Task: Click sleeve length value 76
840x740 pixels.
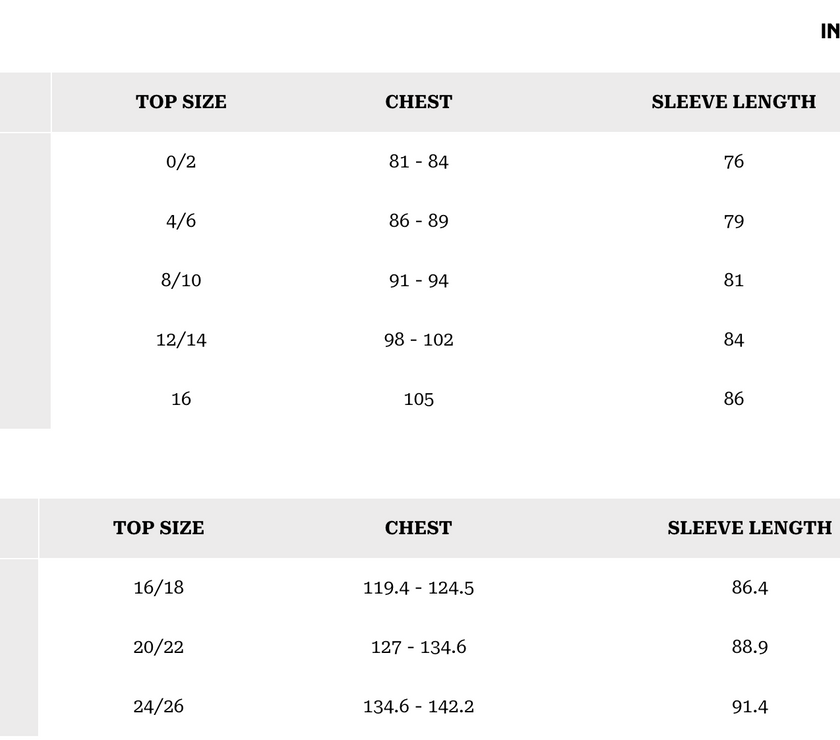Action: [x=733, y=161]
